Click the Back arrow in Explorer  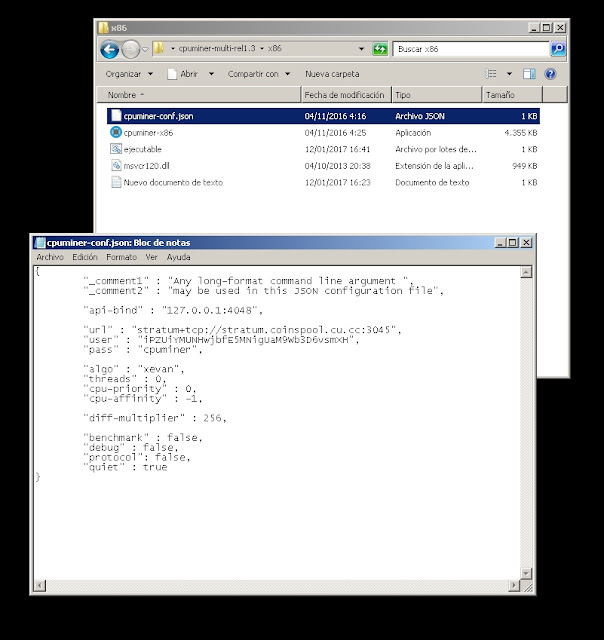click(109, 49)
